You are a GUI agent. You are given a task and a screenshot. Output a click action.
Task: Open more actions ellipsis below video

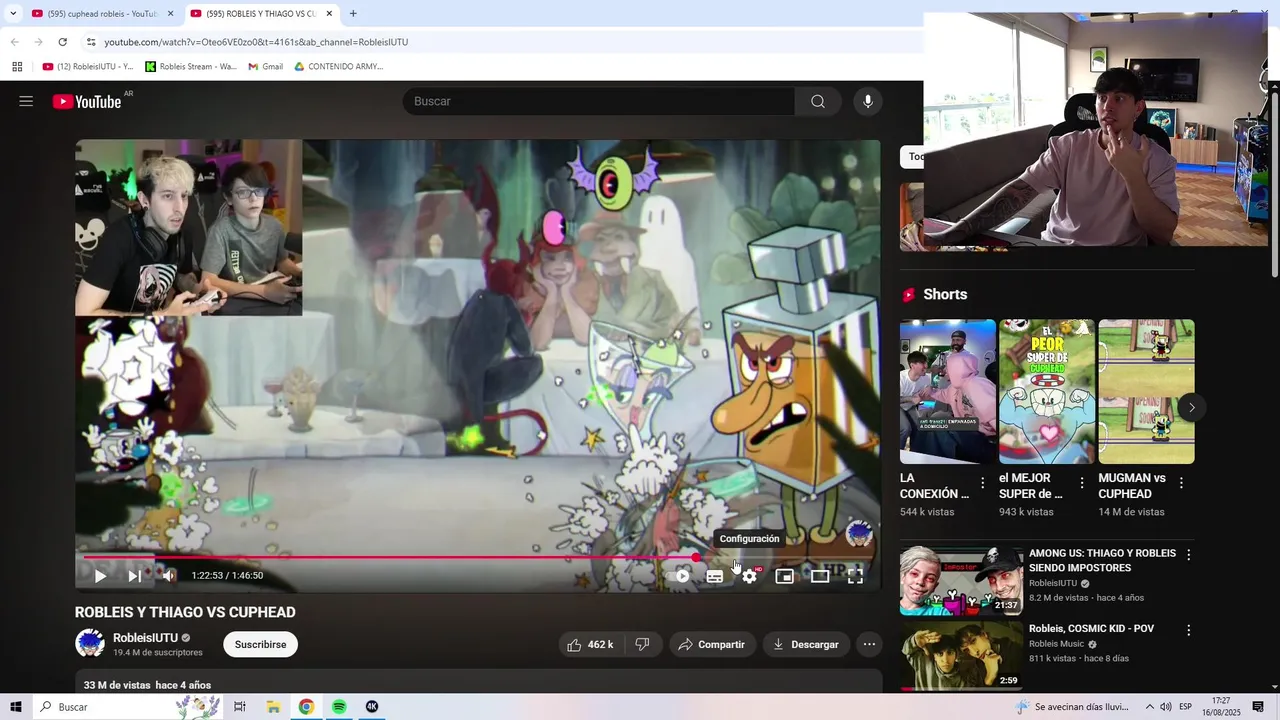[870, 645]
